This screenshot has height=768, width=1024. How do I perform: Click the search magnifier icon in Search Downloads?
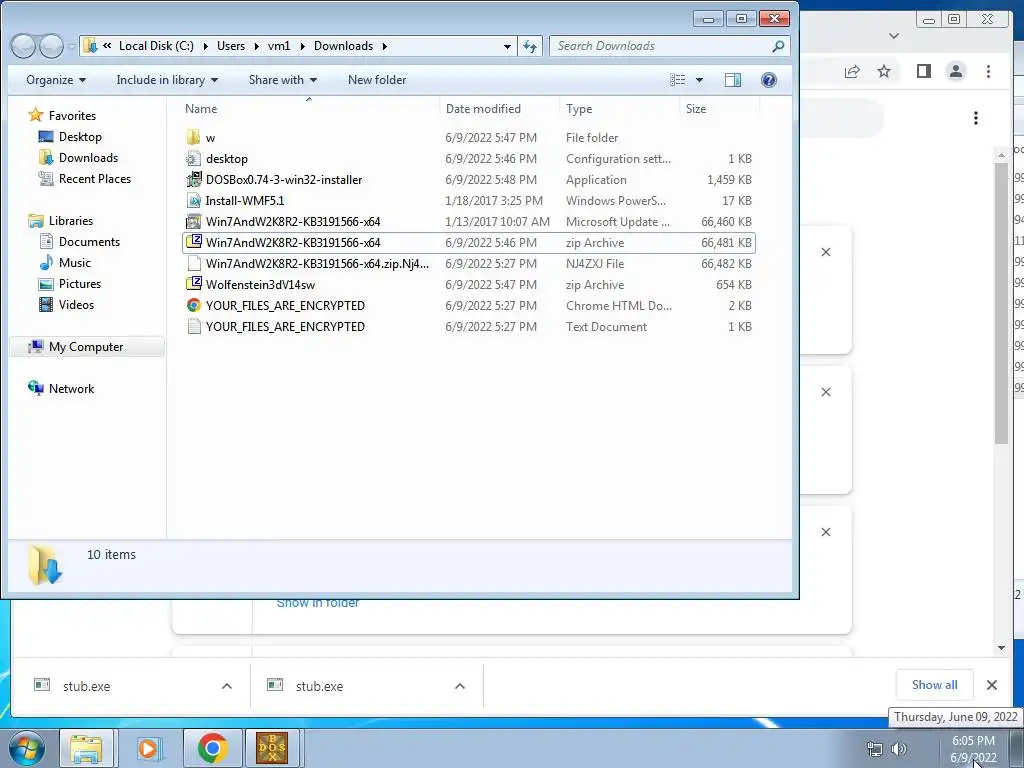778,46
